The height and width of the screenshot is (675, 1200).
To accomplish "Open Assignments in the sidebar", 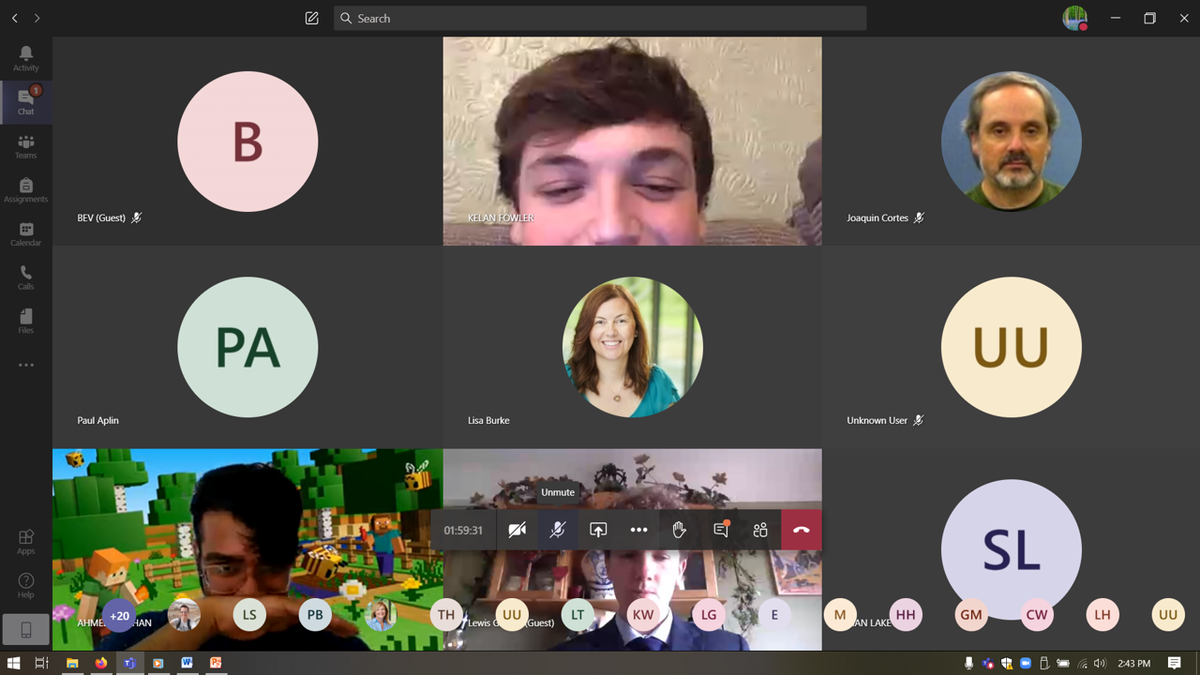I will [x=26, y=190].
